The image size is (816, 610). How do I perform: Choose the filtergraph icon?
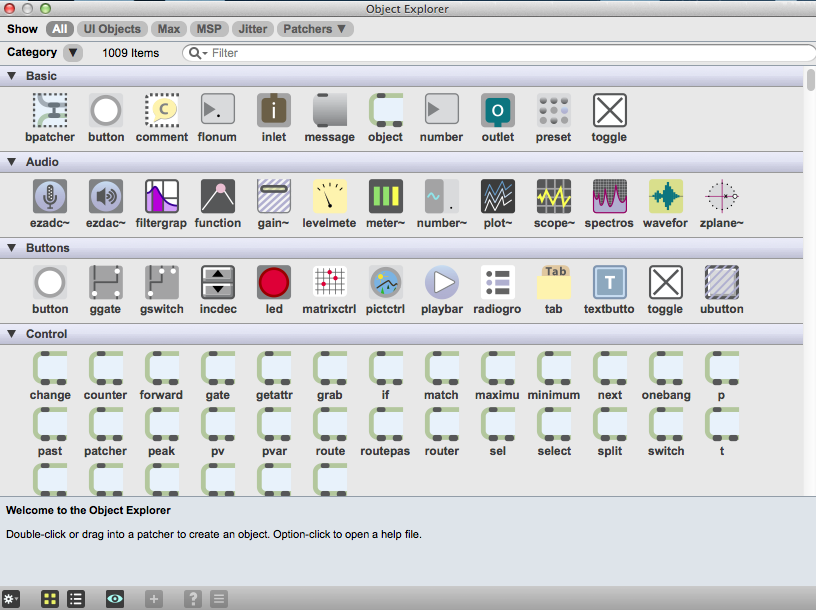[162, 196]
